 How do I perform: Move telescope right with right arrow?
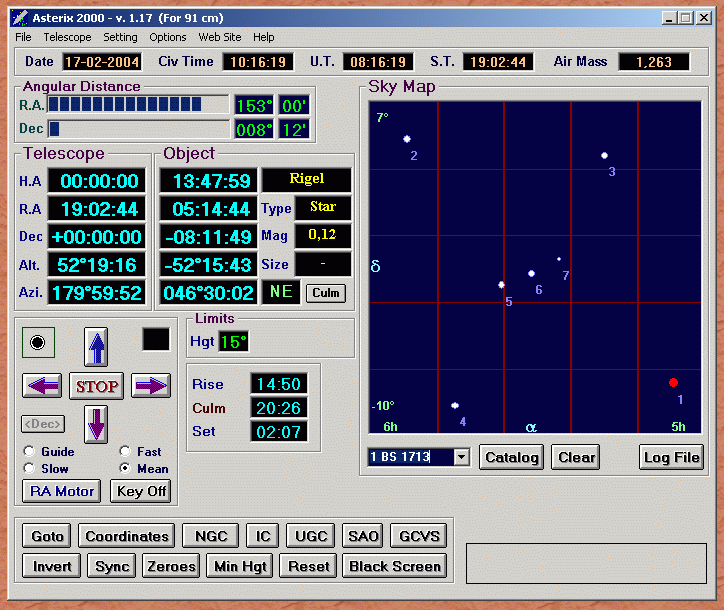tap(151, 386)
